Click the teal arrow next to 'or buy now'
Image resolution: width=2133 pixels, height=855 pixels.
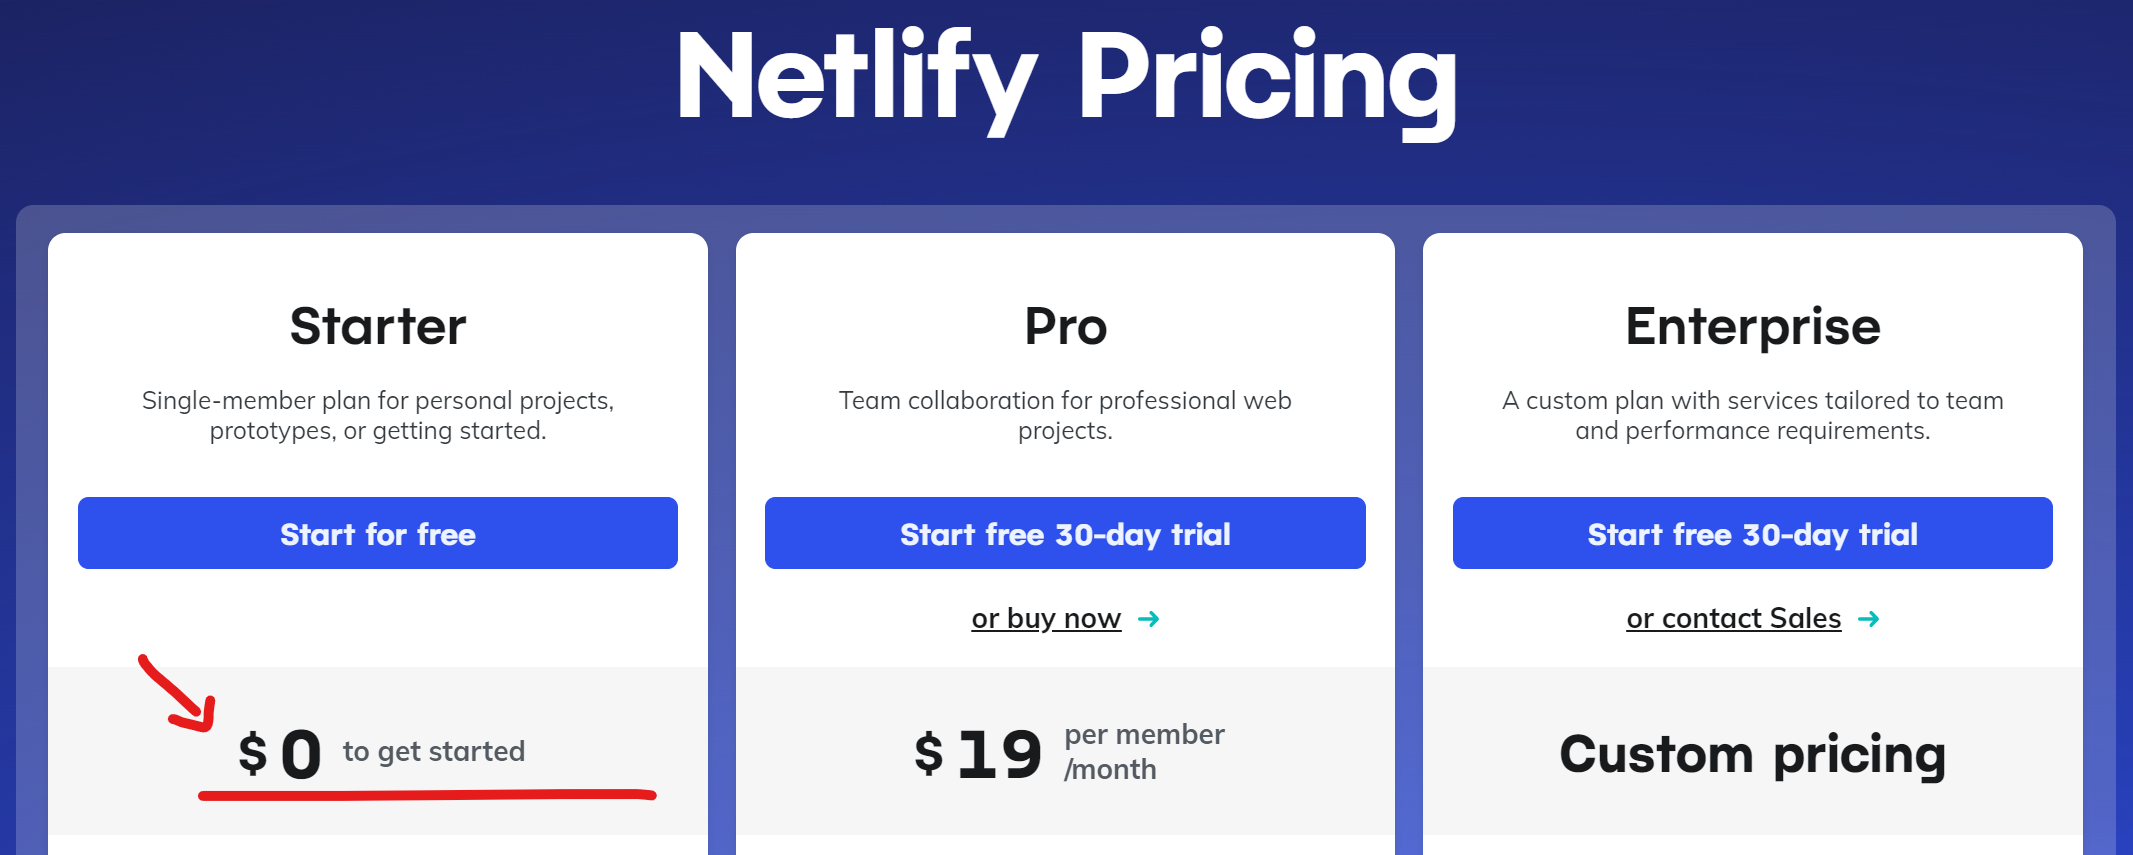pyautogui.click(x=1148, y=618)
